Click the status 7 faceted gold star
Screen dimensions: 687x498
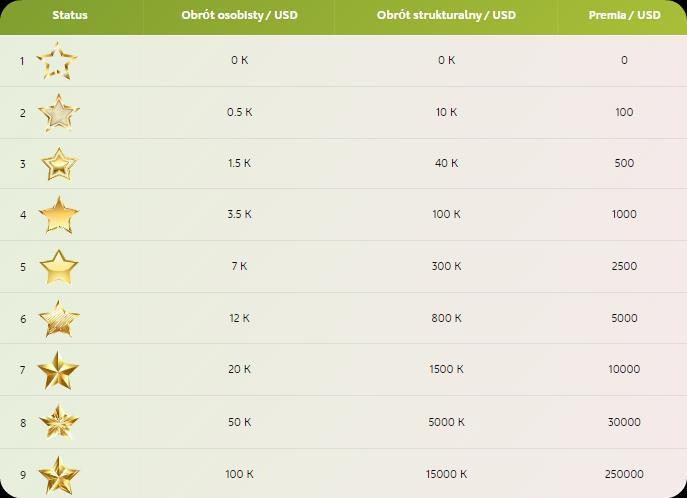(x=58, y=370)
